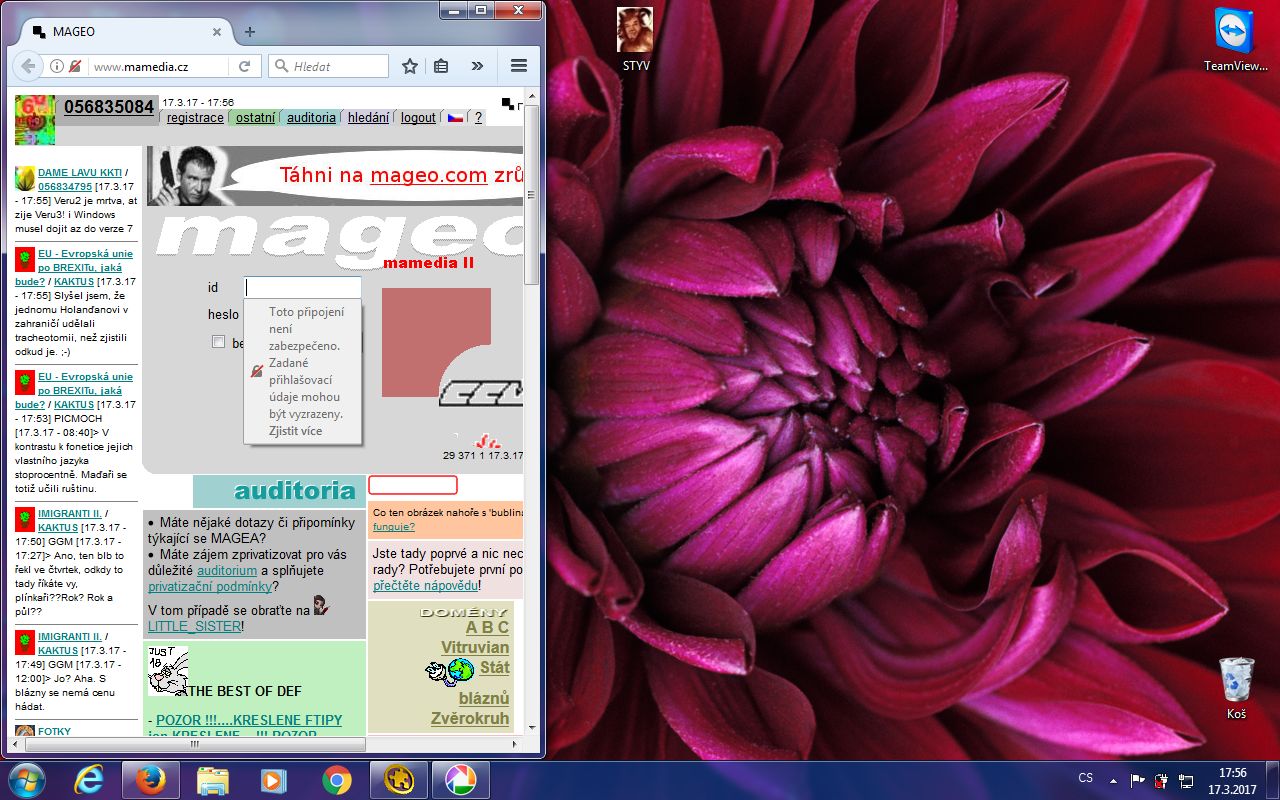Open the Windows Start menu

click(x=27, y=780)
